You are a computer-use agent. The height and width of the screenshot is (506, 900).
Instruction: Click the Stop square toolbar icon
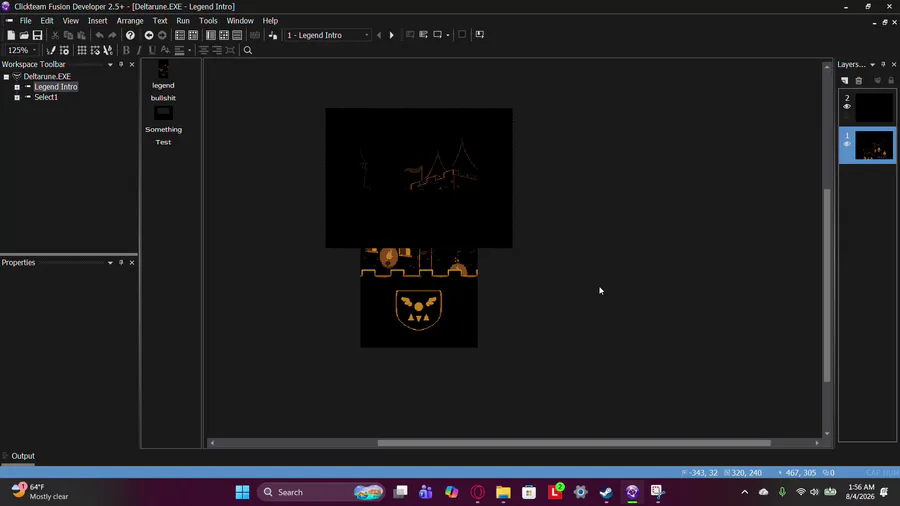[x=462, y=35]
